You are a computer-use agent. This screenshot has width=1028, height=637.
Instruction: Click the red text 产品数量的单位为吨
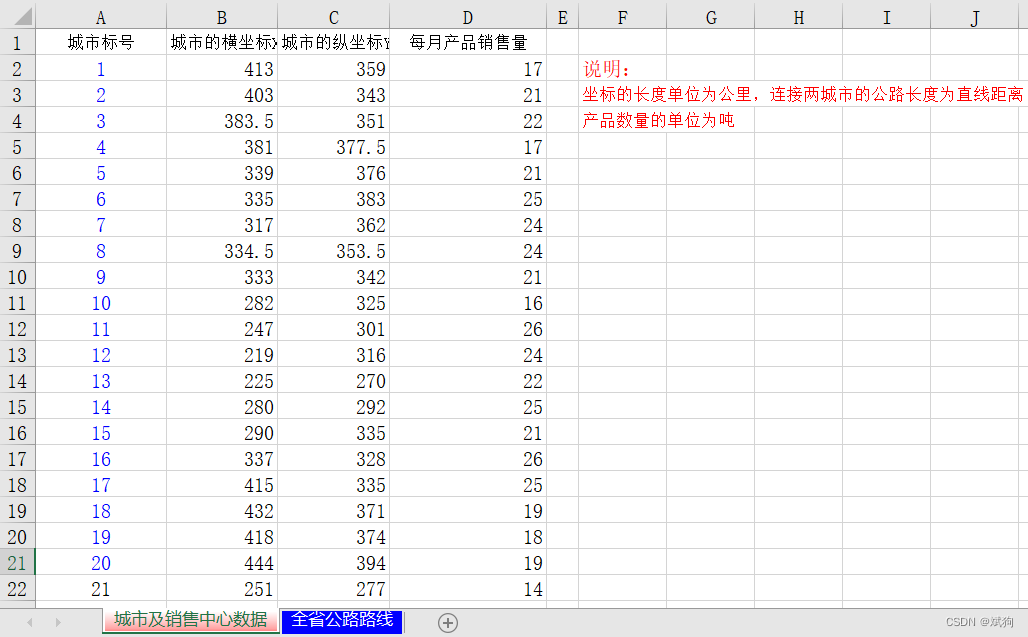click(658, 121)
